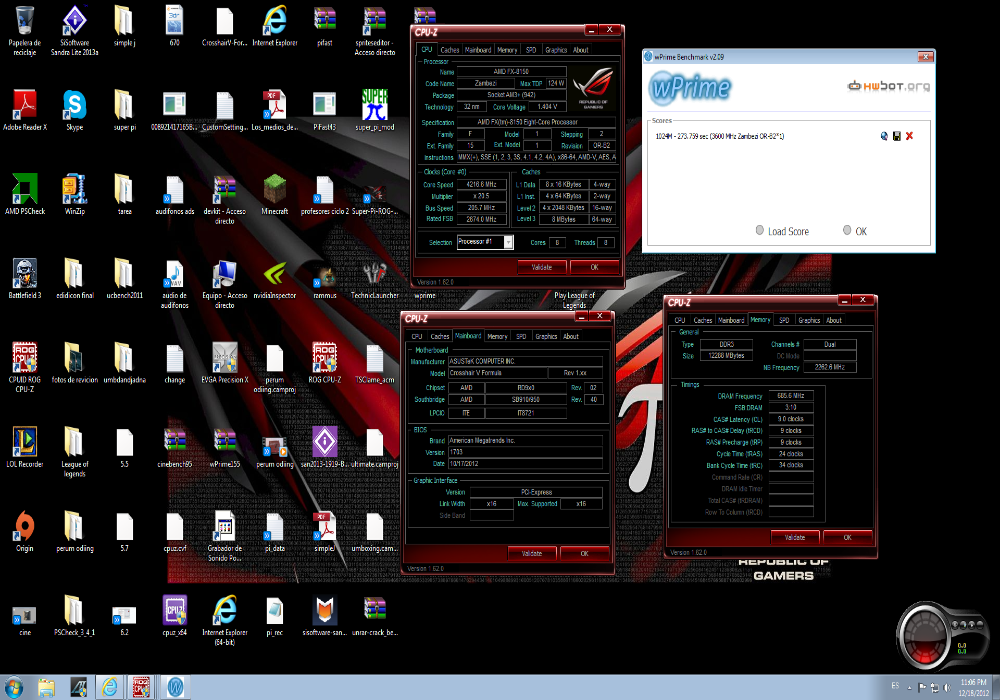The image size is (1000, 700).
Task: Show hidden tray icons arrow in taskbar
Action: [910, 687]
